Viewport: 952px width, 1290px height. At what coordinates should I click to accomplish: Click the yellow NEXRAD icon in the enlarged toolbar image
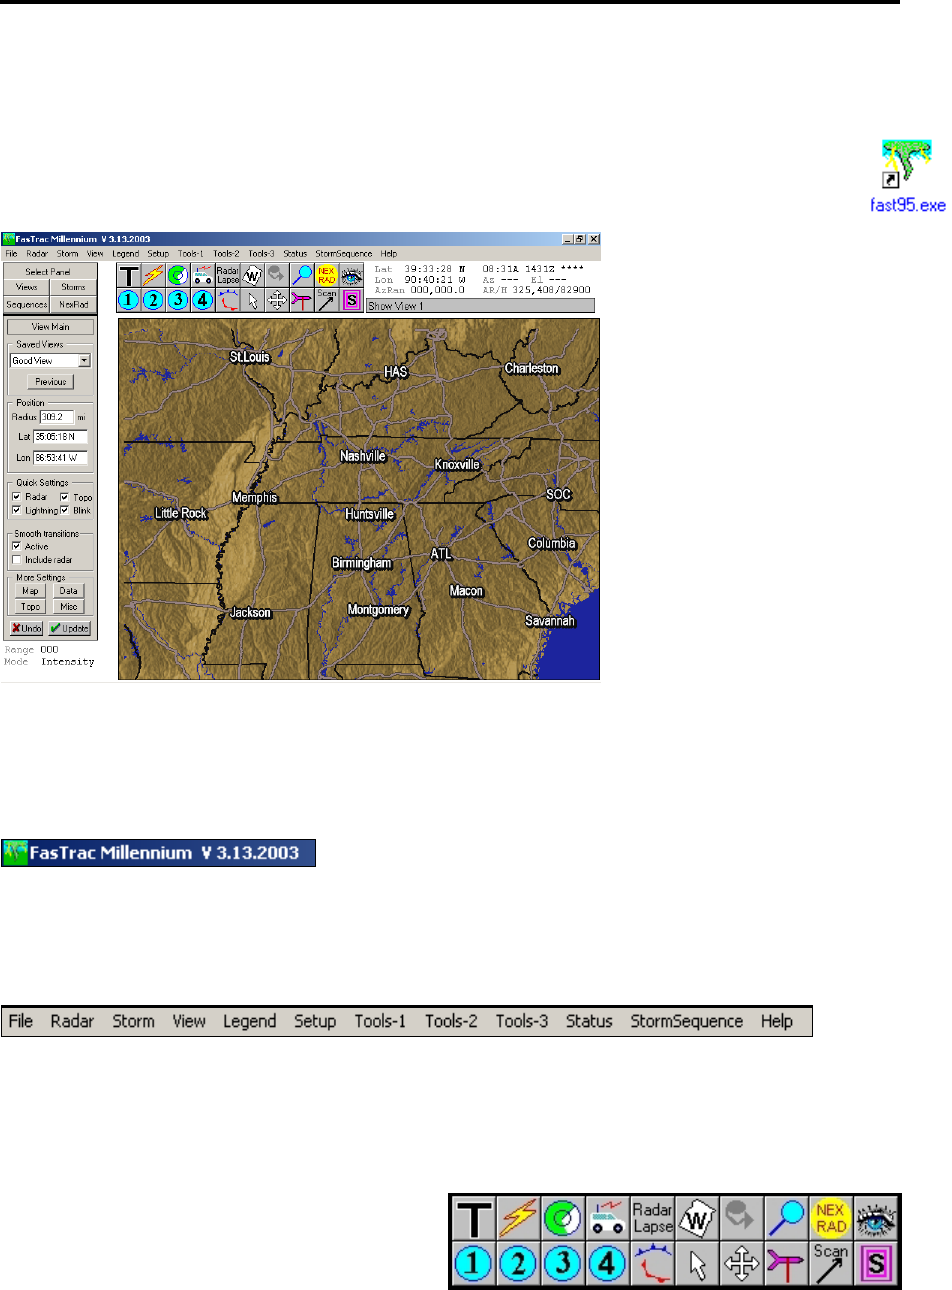pos(831,1219)
